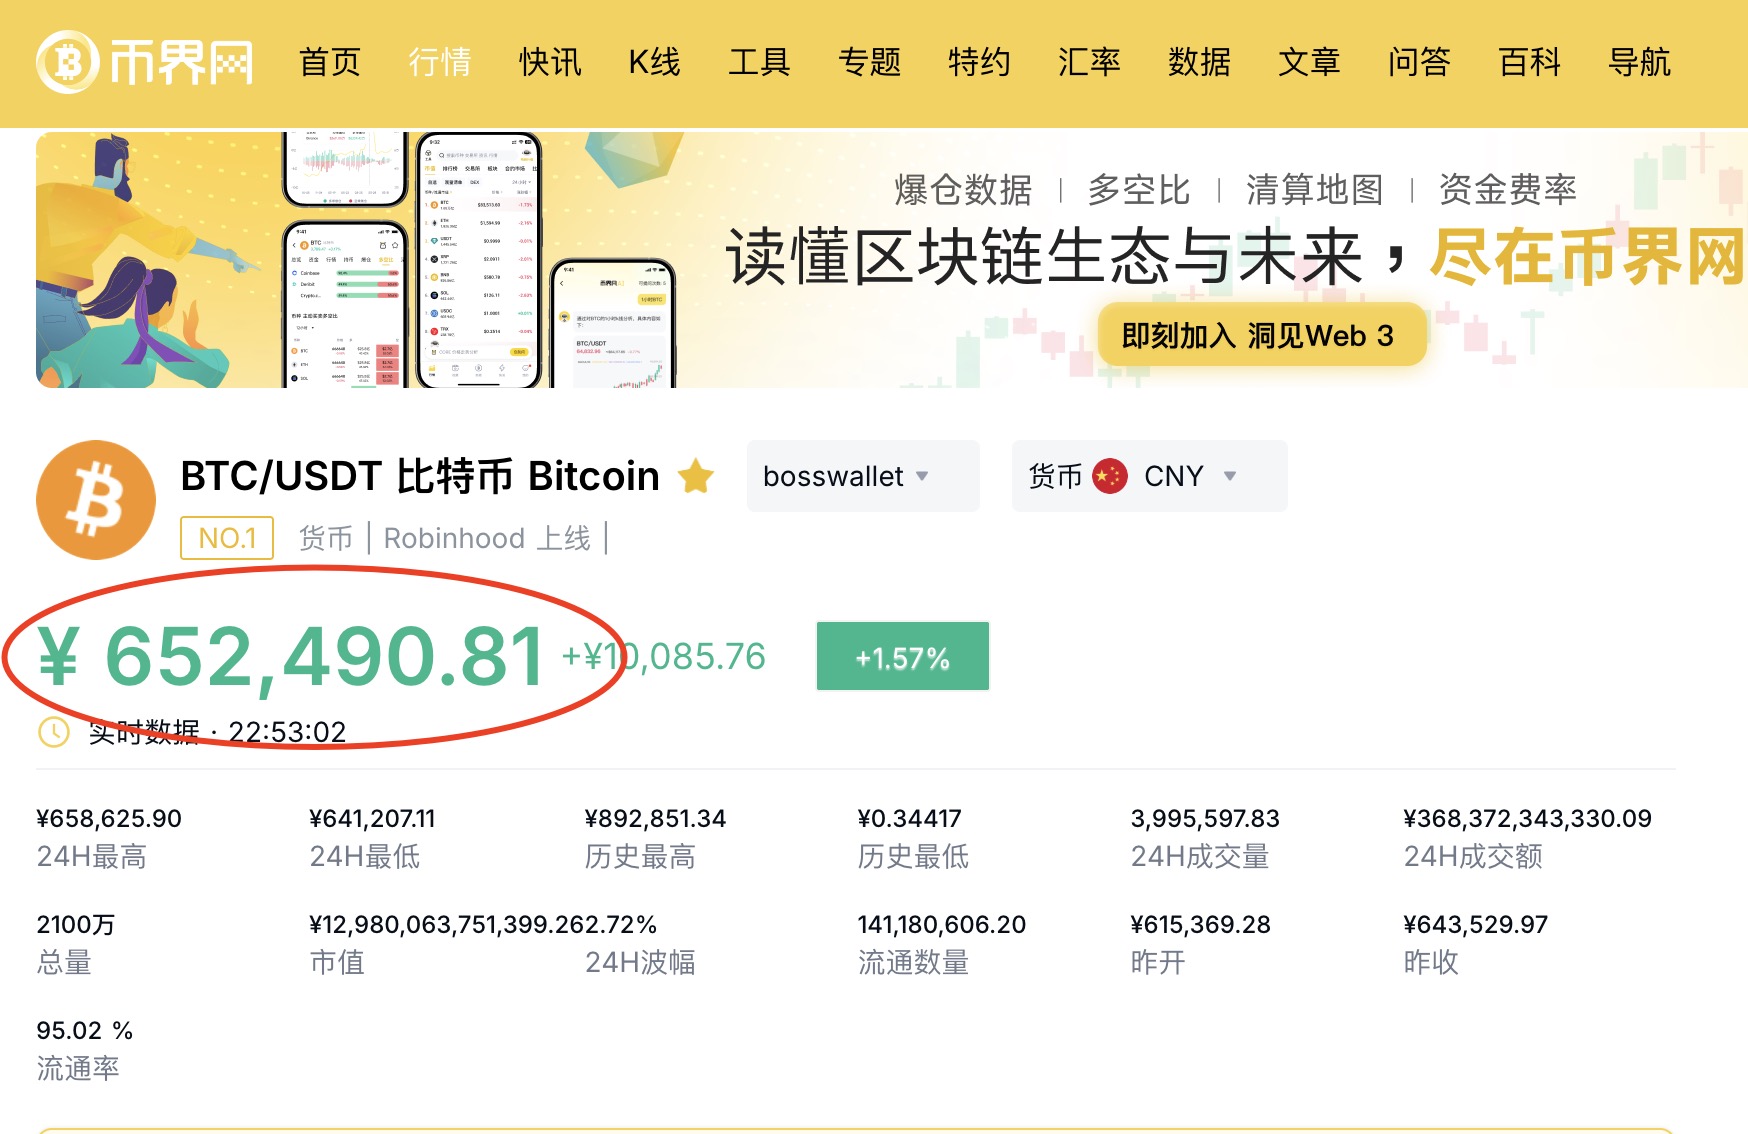Click the clock icon beside 实时数据
Image resolution: width=1748 pixels, height=1134 pixels.
click(53, 732)
